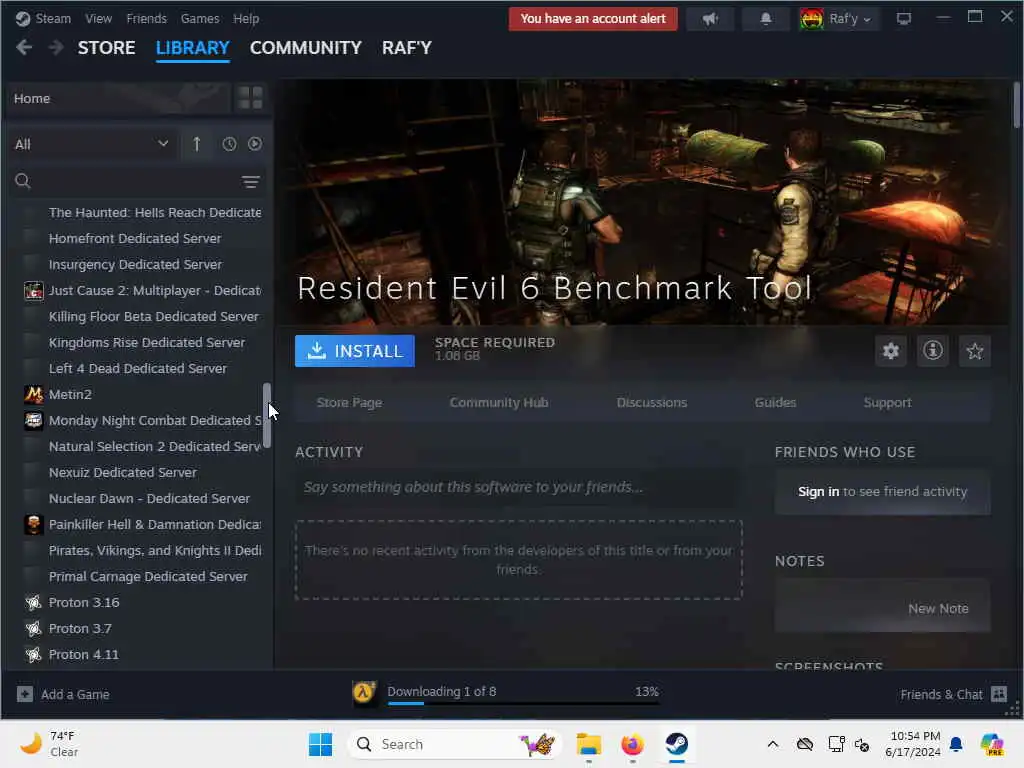The image size is (1024, 768).
Task: Open the Support link
Action: pyautogui.click(x=888, y=402)
